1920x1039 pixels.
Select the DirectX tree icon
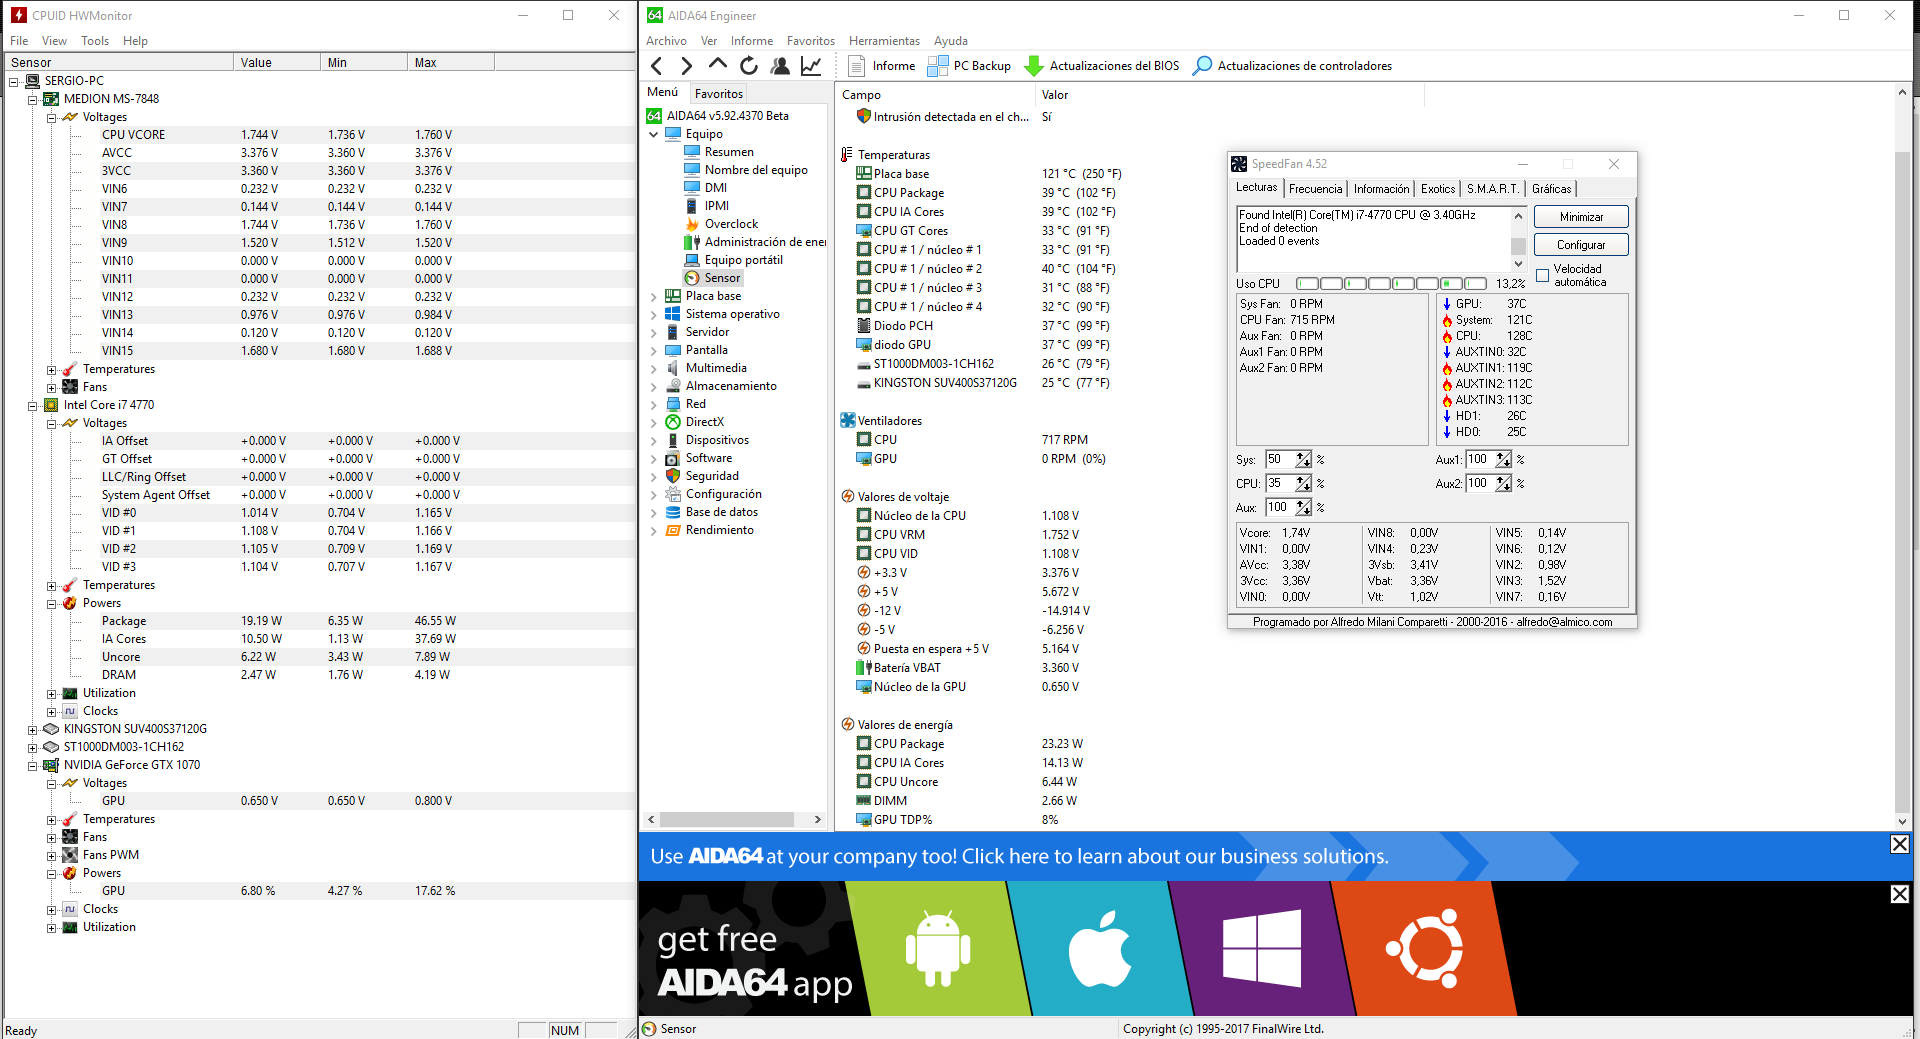click(x=673, y=422)
